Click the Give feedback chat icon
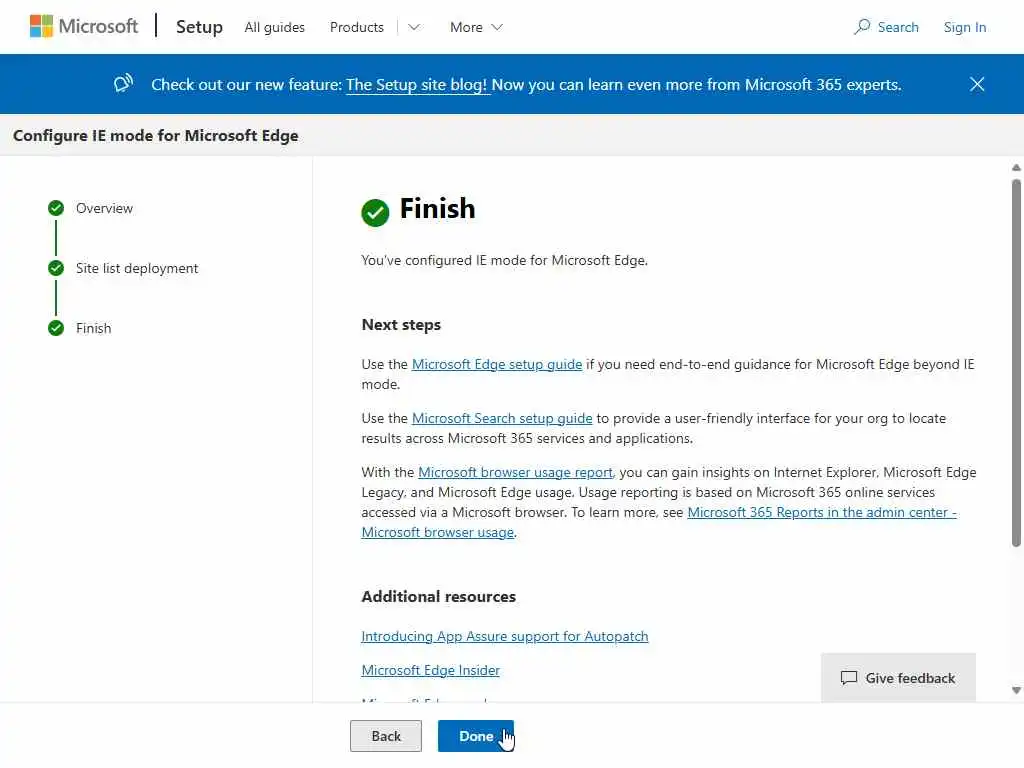This screenshot has width=1024, height=768. tap(849, 678)
